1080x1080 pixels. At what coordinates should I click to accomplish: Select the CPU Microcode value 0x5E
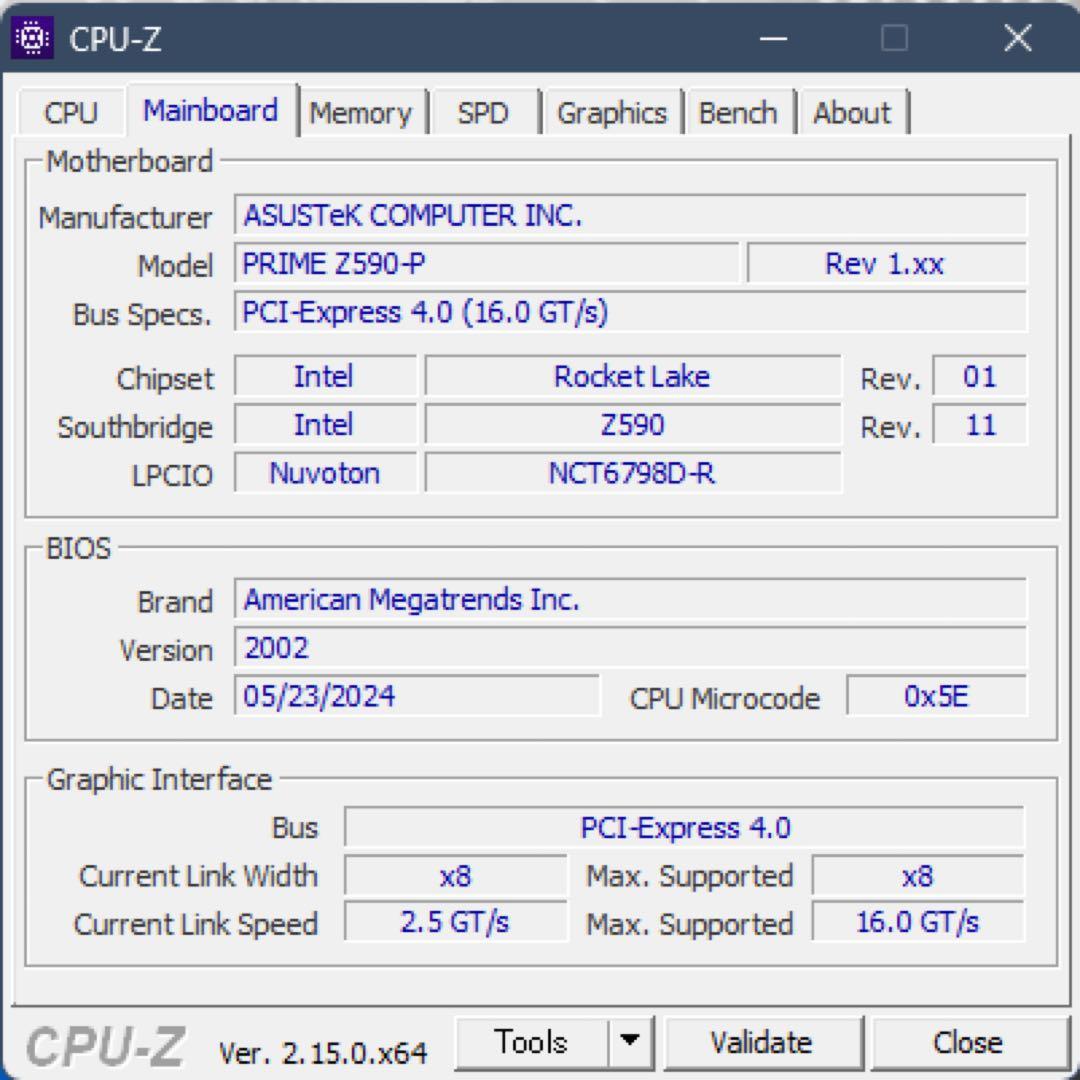[936, 696]
